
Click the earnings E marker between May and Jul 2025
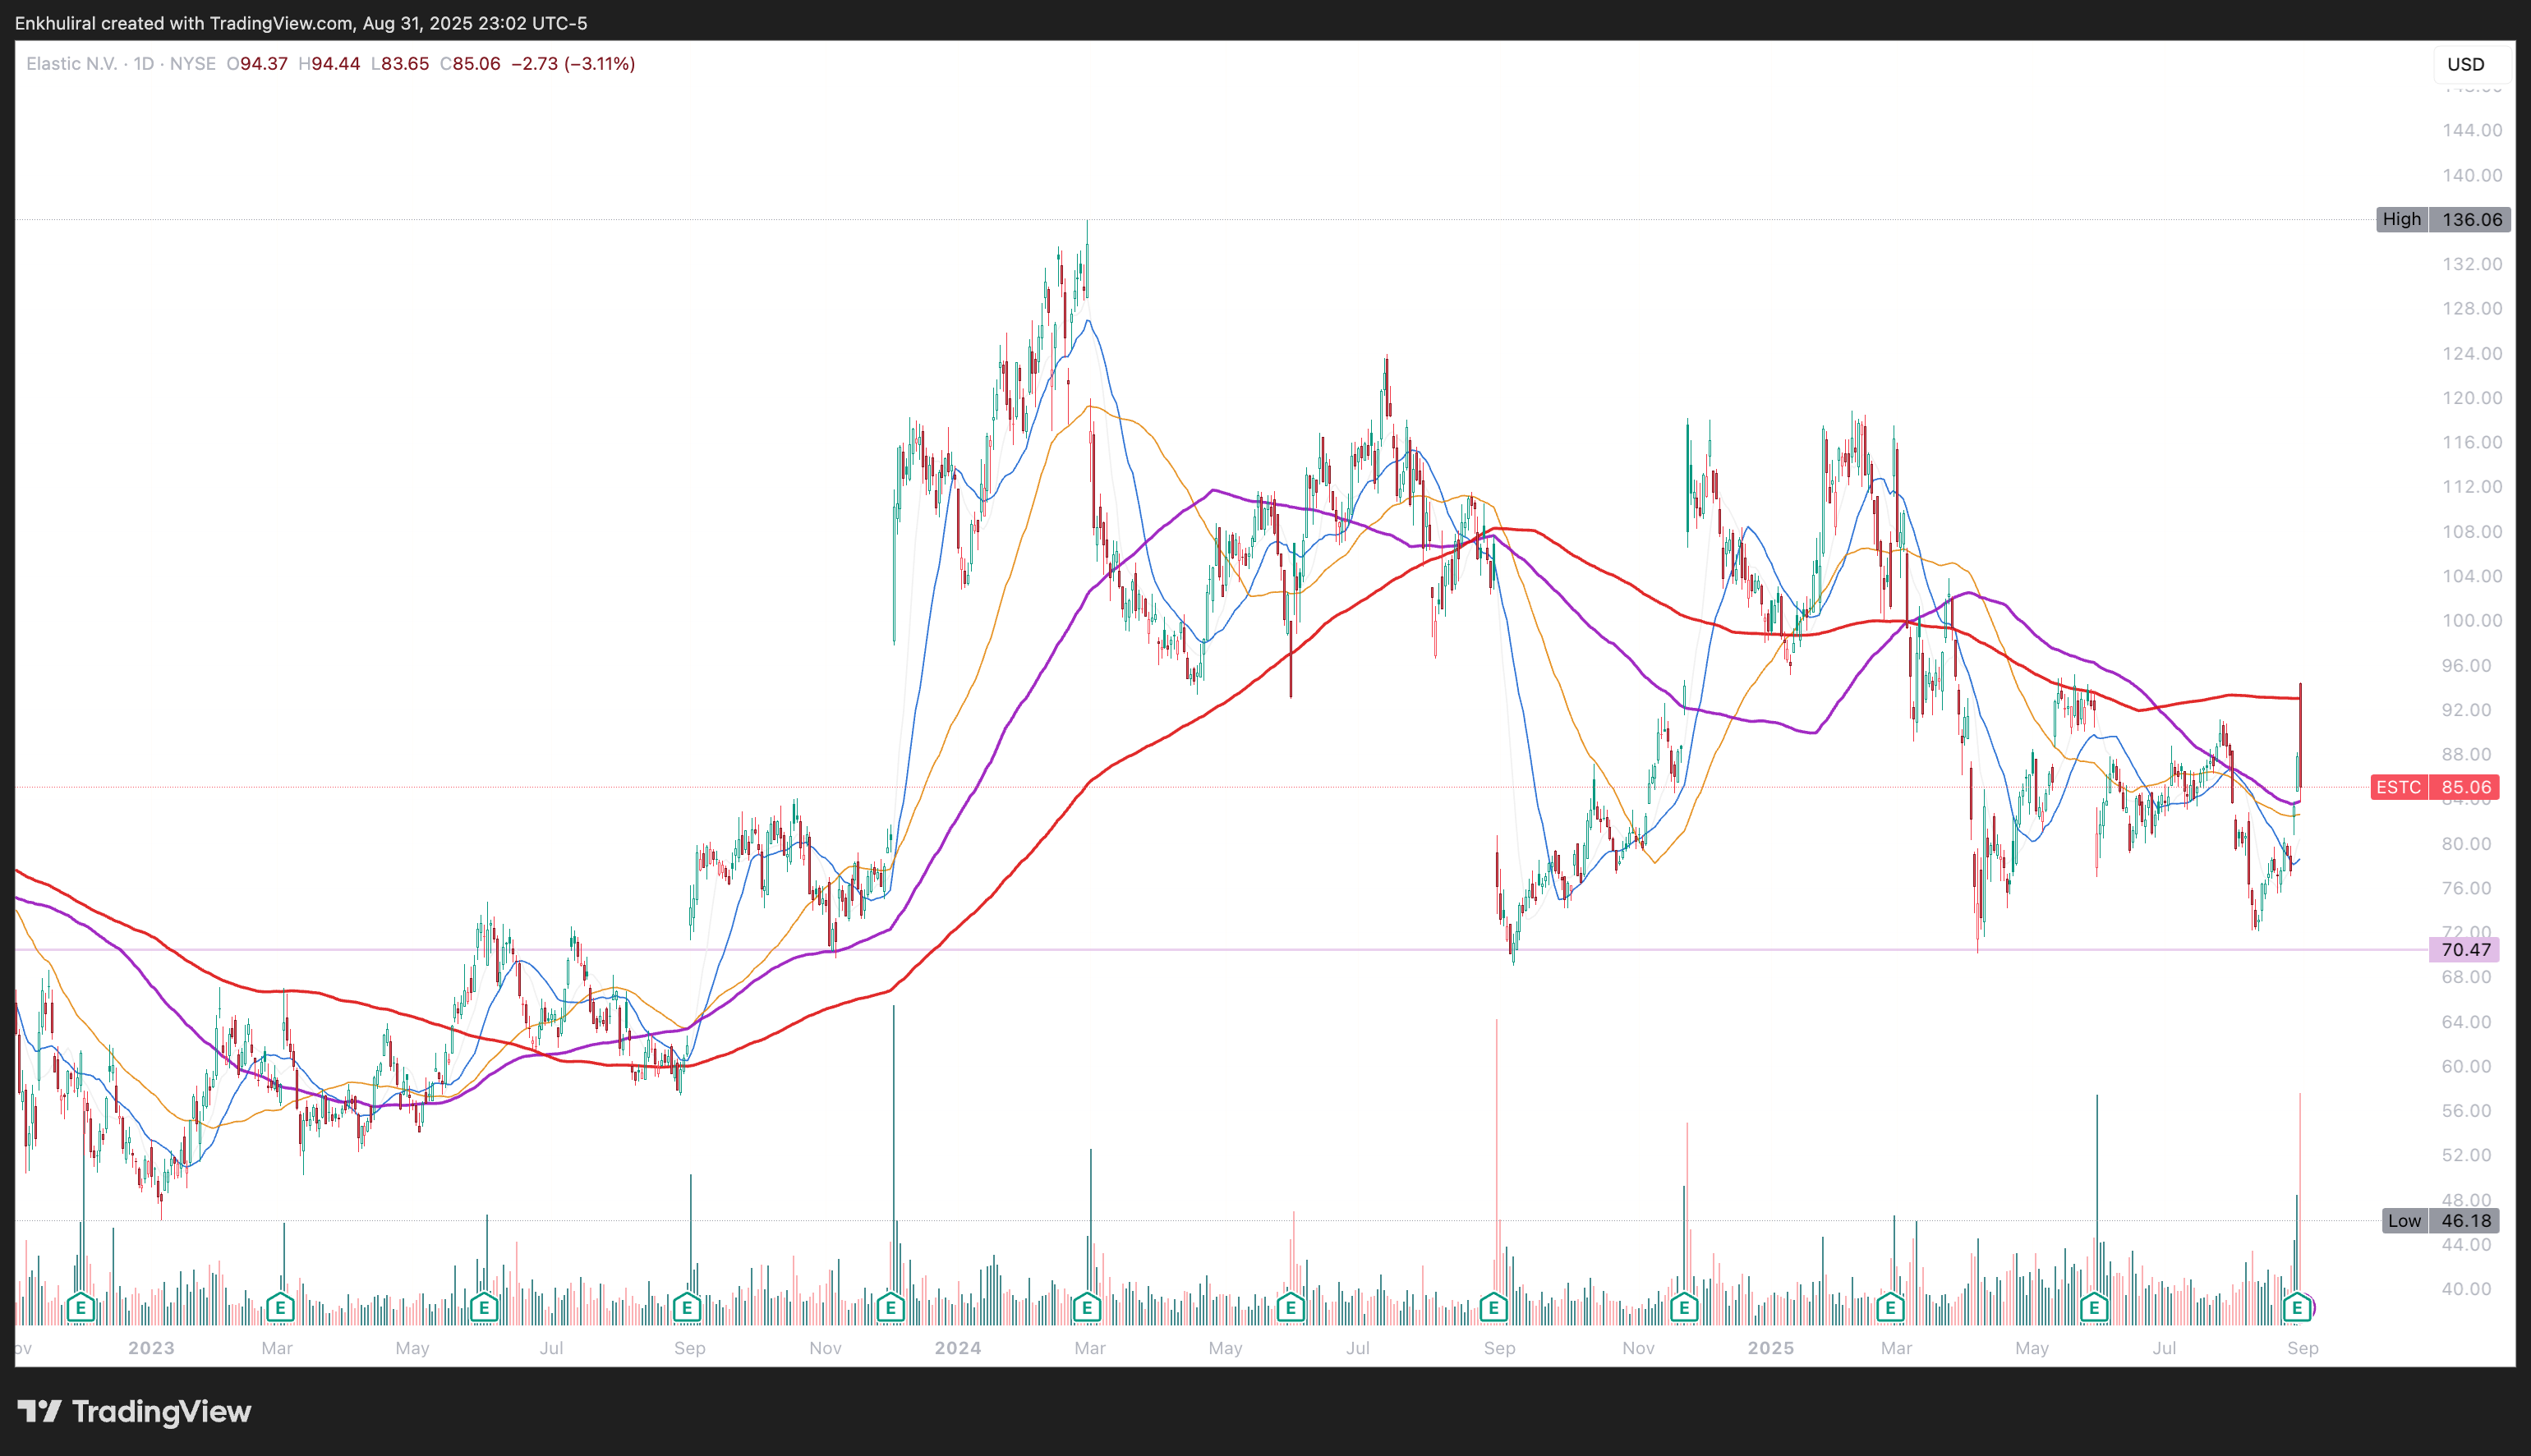click(x=2094, y=1307)
